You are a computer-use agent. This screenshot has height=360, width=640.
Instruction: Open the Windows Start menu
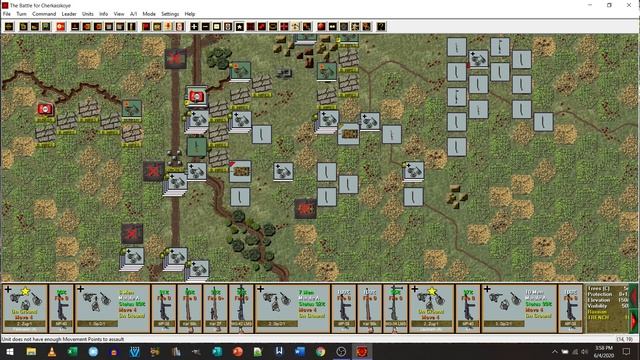10,351
